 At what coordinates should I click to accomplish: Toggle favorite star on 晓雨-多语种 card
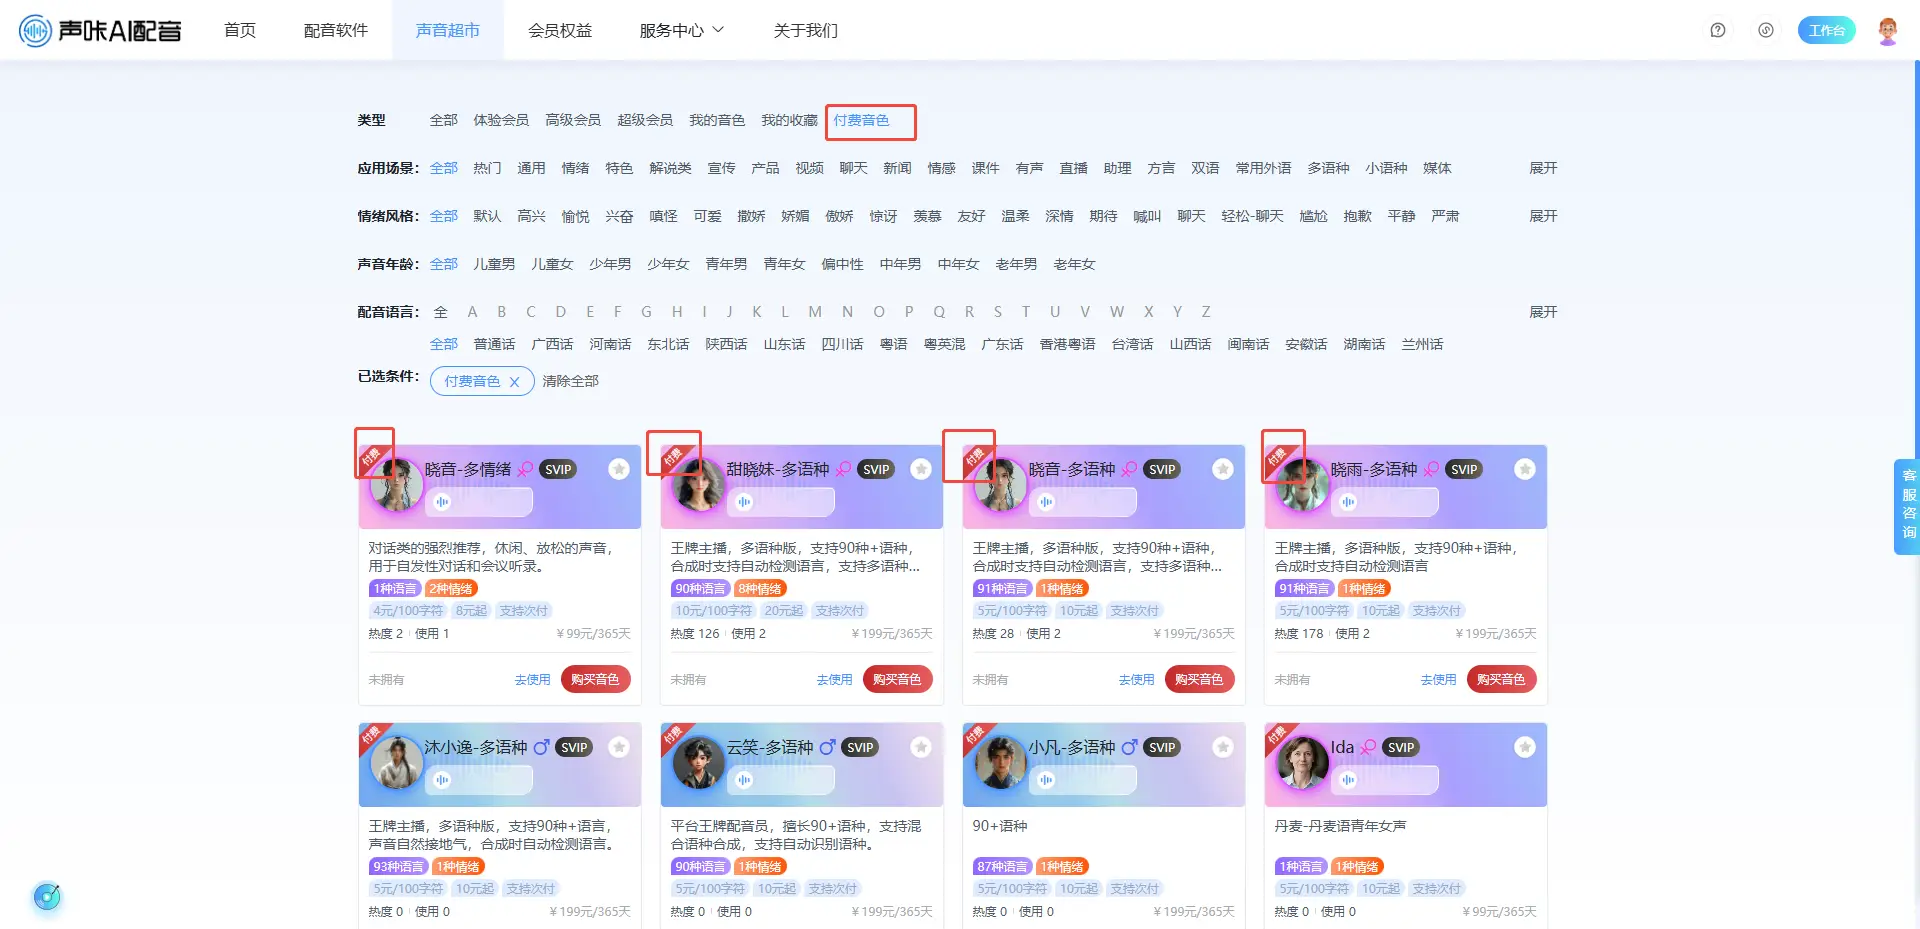1524,469
